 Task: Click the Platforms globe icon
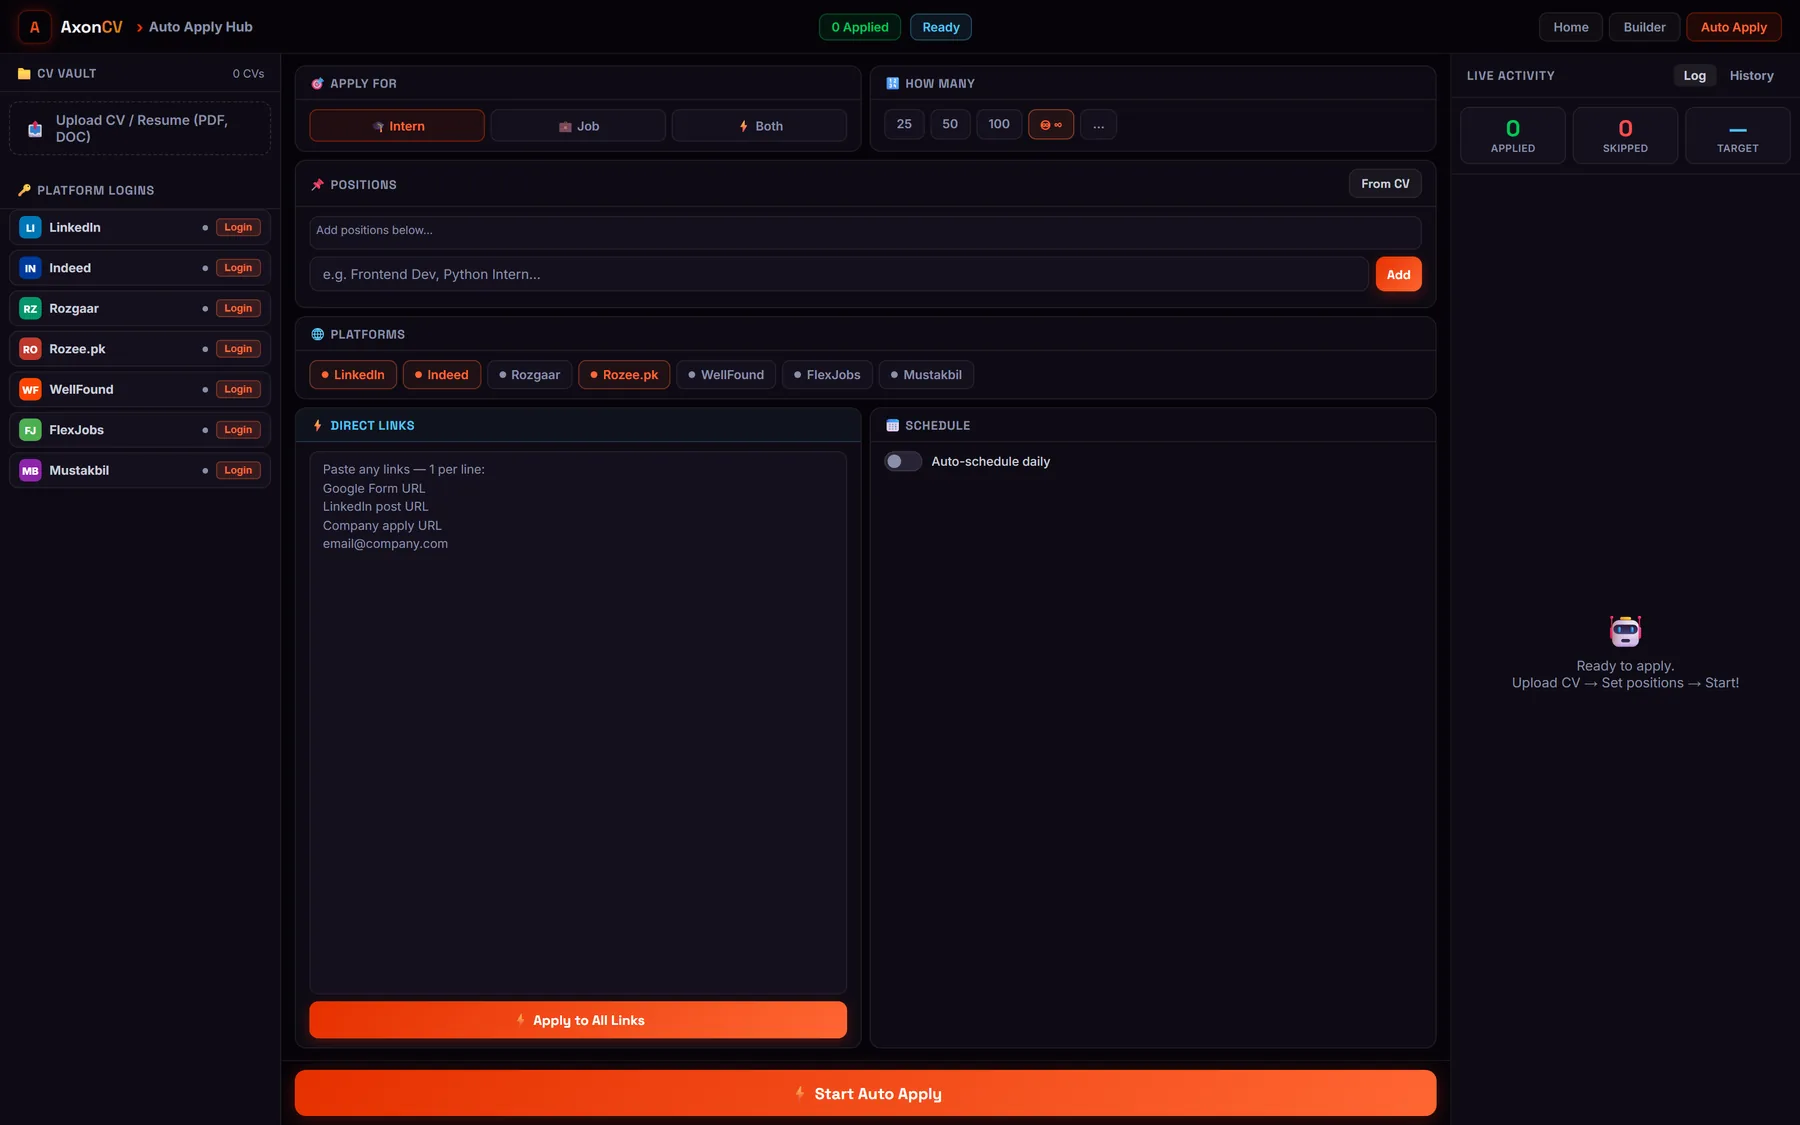point(317,334)
